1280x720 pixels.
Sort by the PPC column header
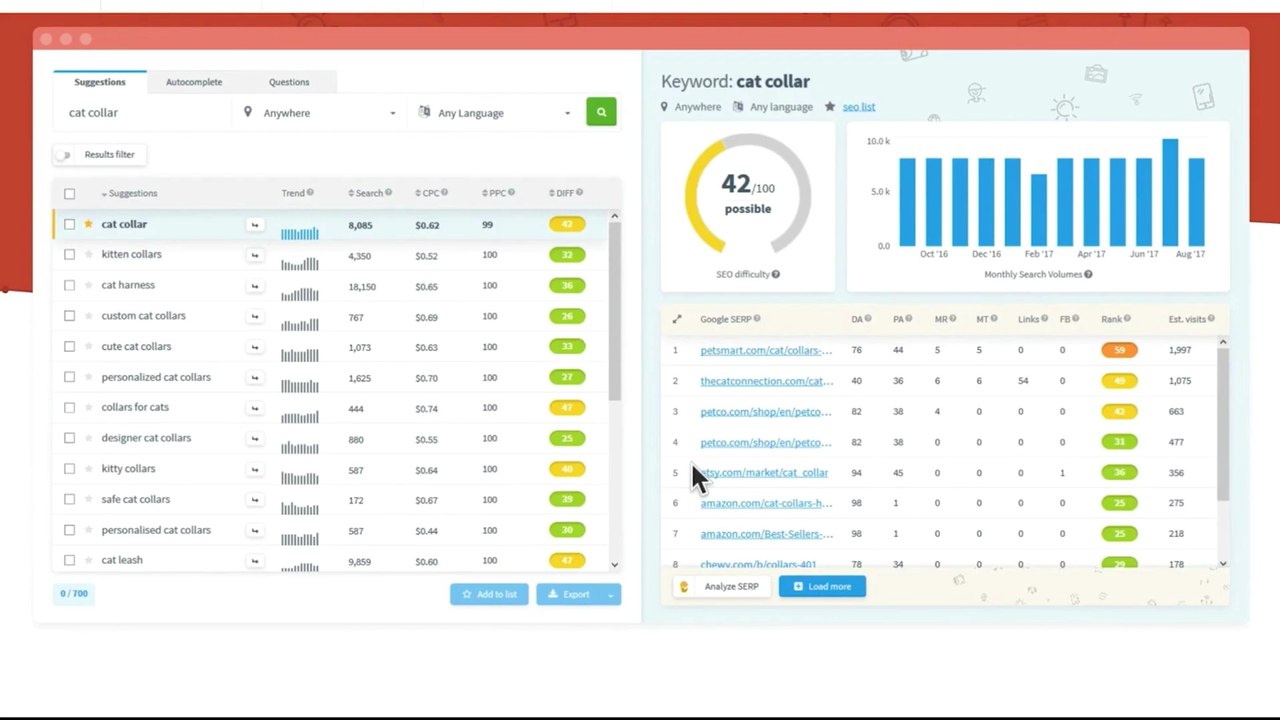(x=494, y=193)
